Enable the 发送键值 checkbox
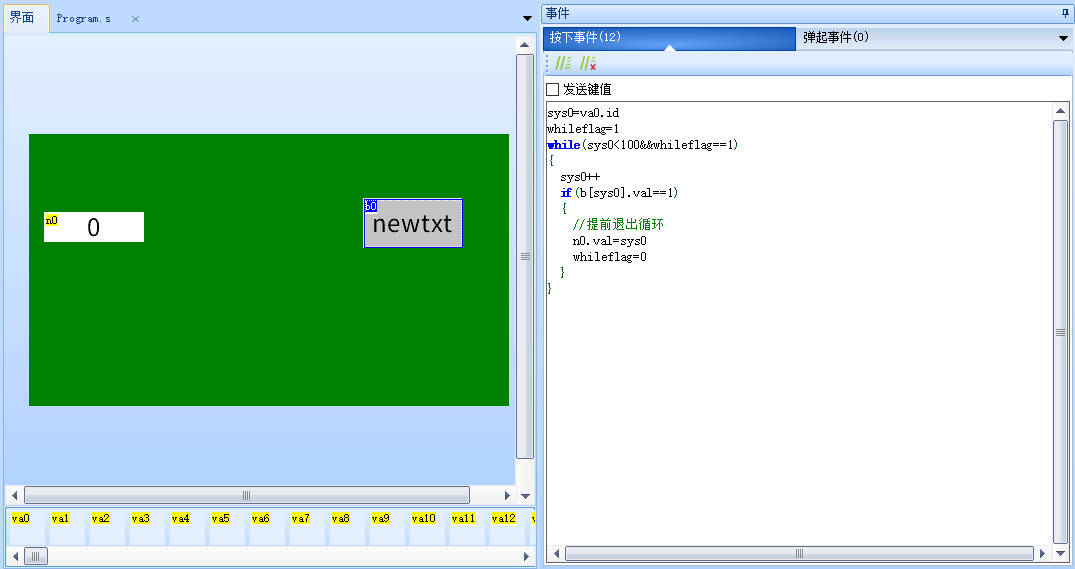This screenshot has width=1075, height=569. pyautogui.click(x=553, y=89)
